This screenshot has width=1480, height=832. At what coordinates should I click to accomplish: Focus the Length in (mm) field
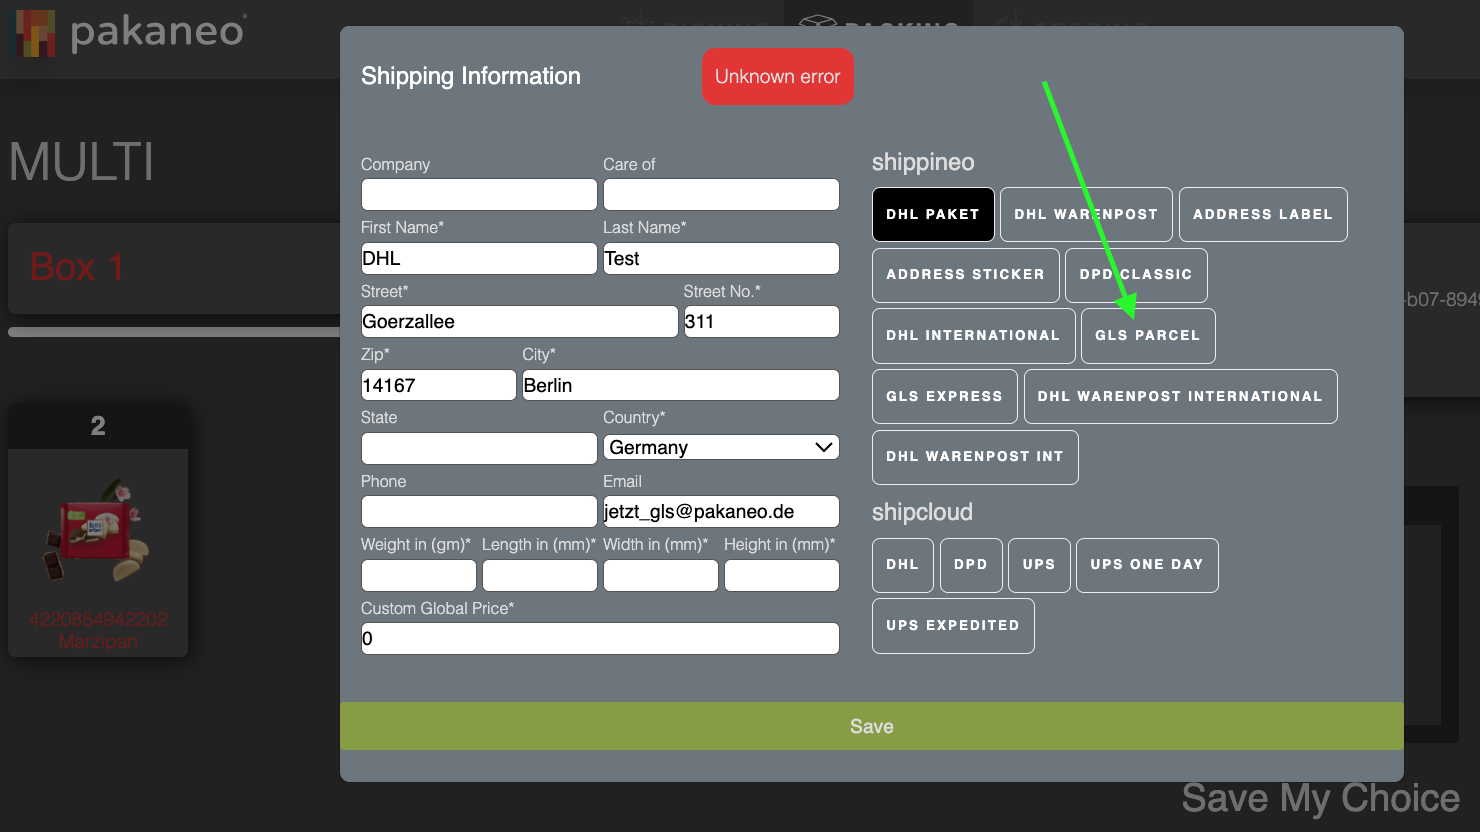tap(540, 575)
